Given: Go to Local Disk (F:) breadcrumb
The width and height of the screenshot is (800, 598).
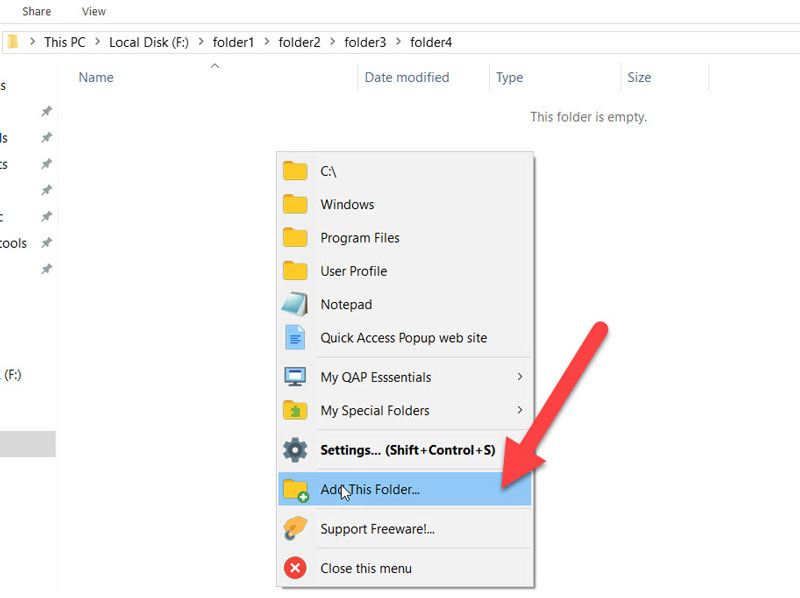Looking at the screenshot, I should point(148,42).
